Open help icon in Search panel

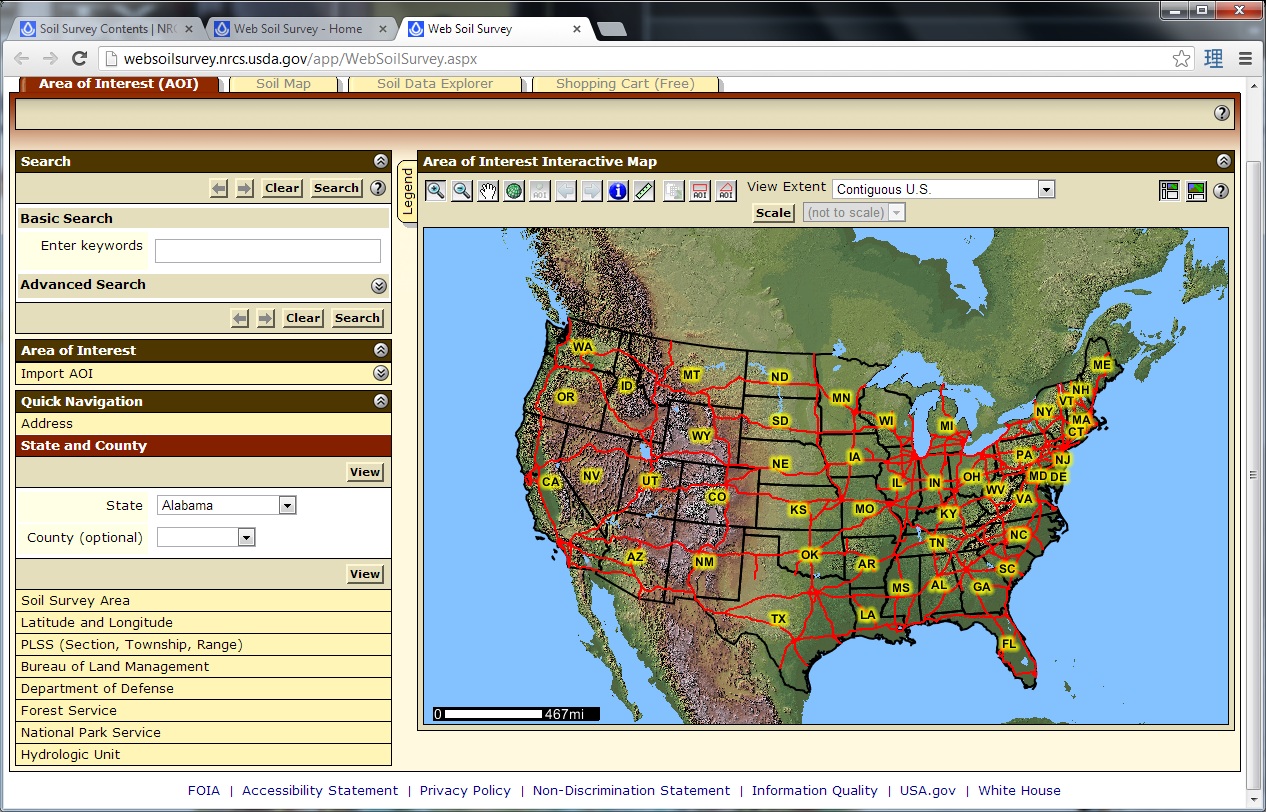[x=378, y=188]
